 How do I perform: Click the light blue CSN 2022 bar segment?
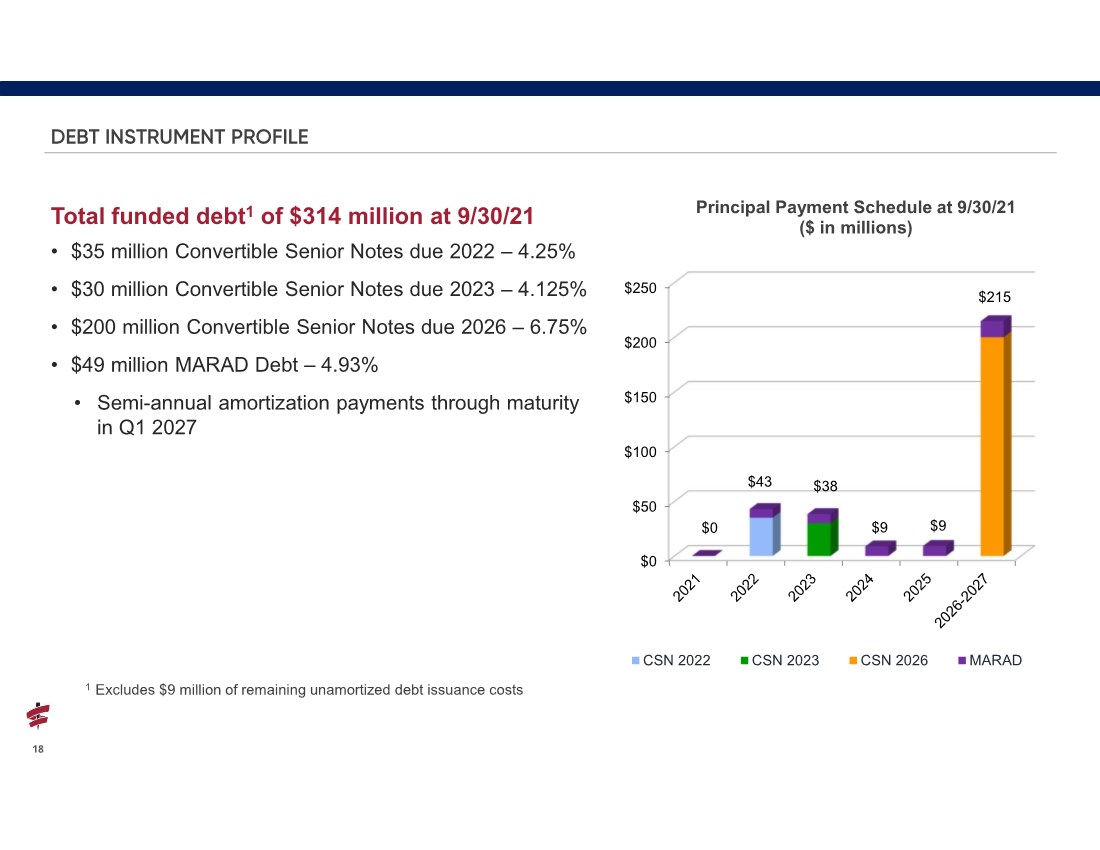click(763, 537)
